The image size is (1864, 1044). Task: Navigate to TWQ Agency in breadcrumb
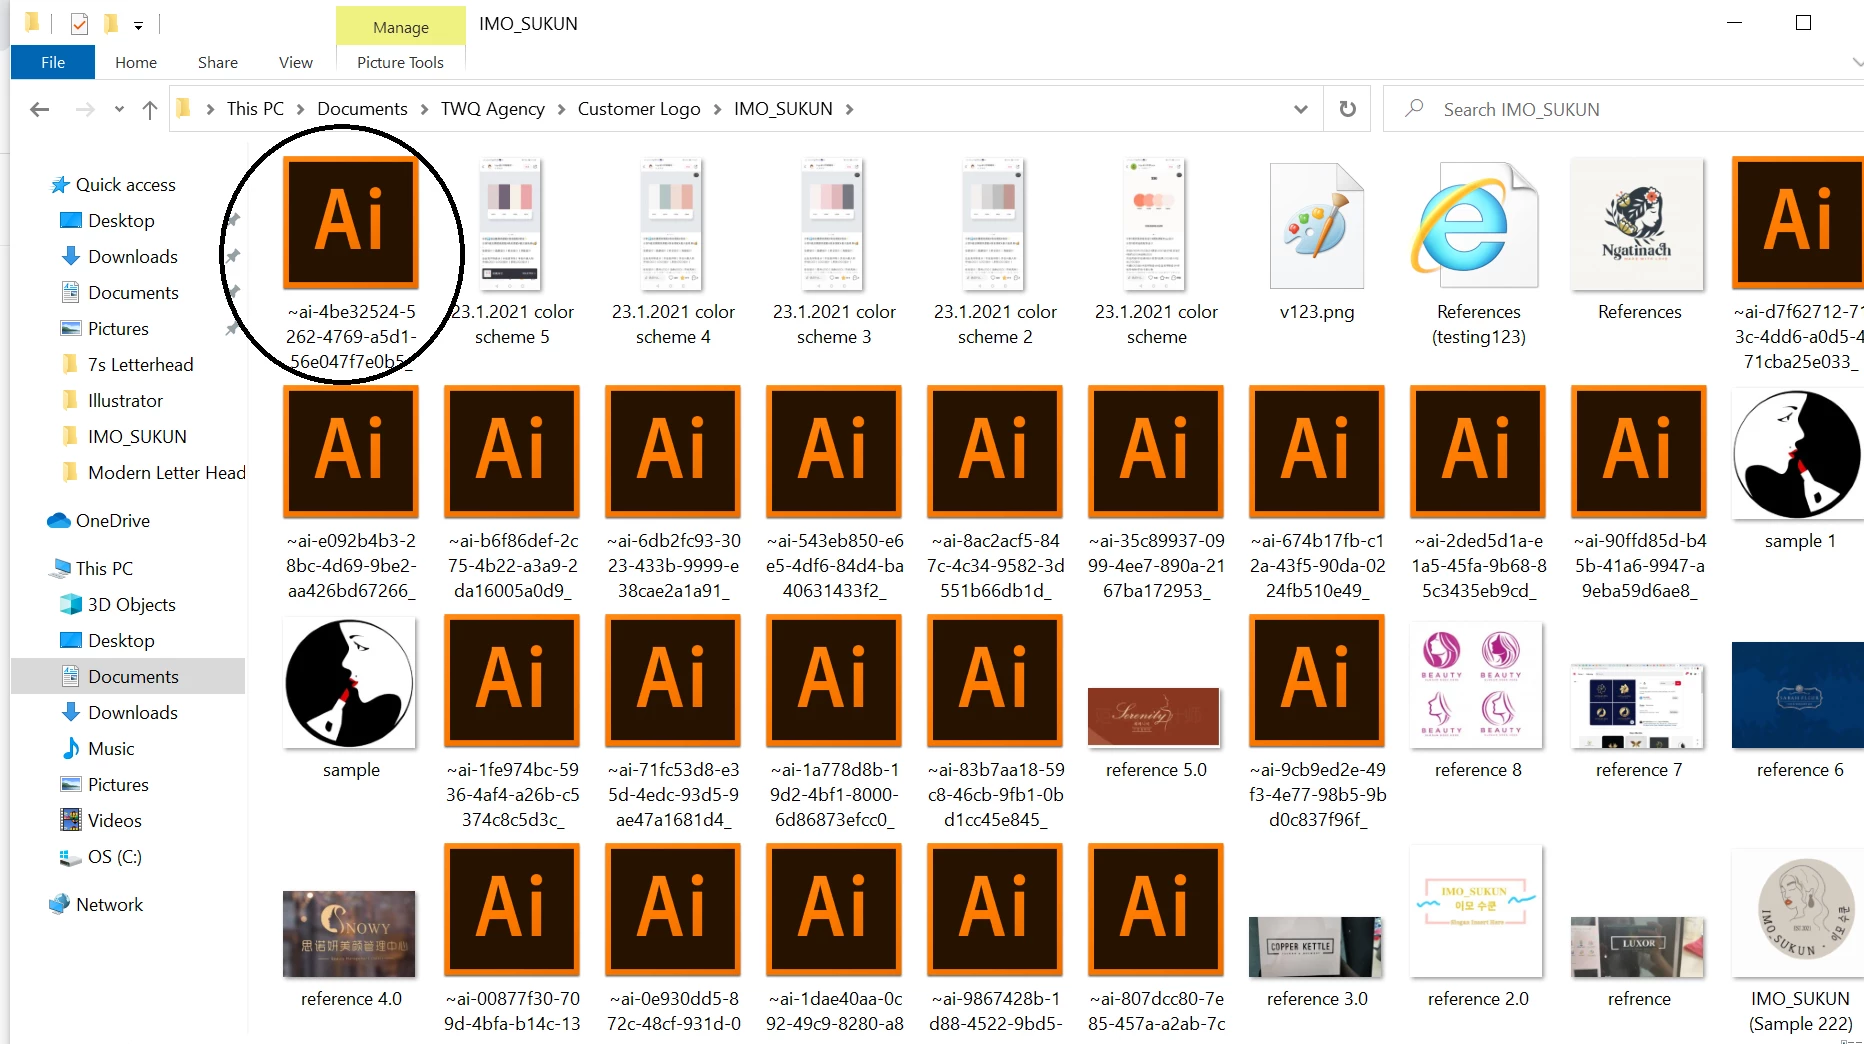click(x=493, y=108)
